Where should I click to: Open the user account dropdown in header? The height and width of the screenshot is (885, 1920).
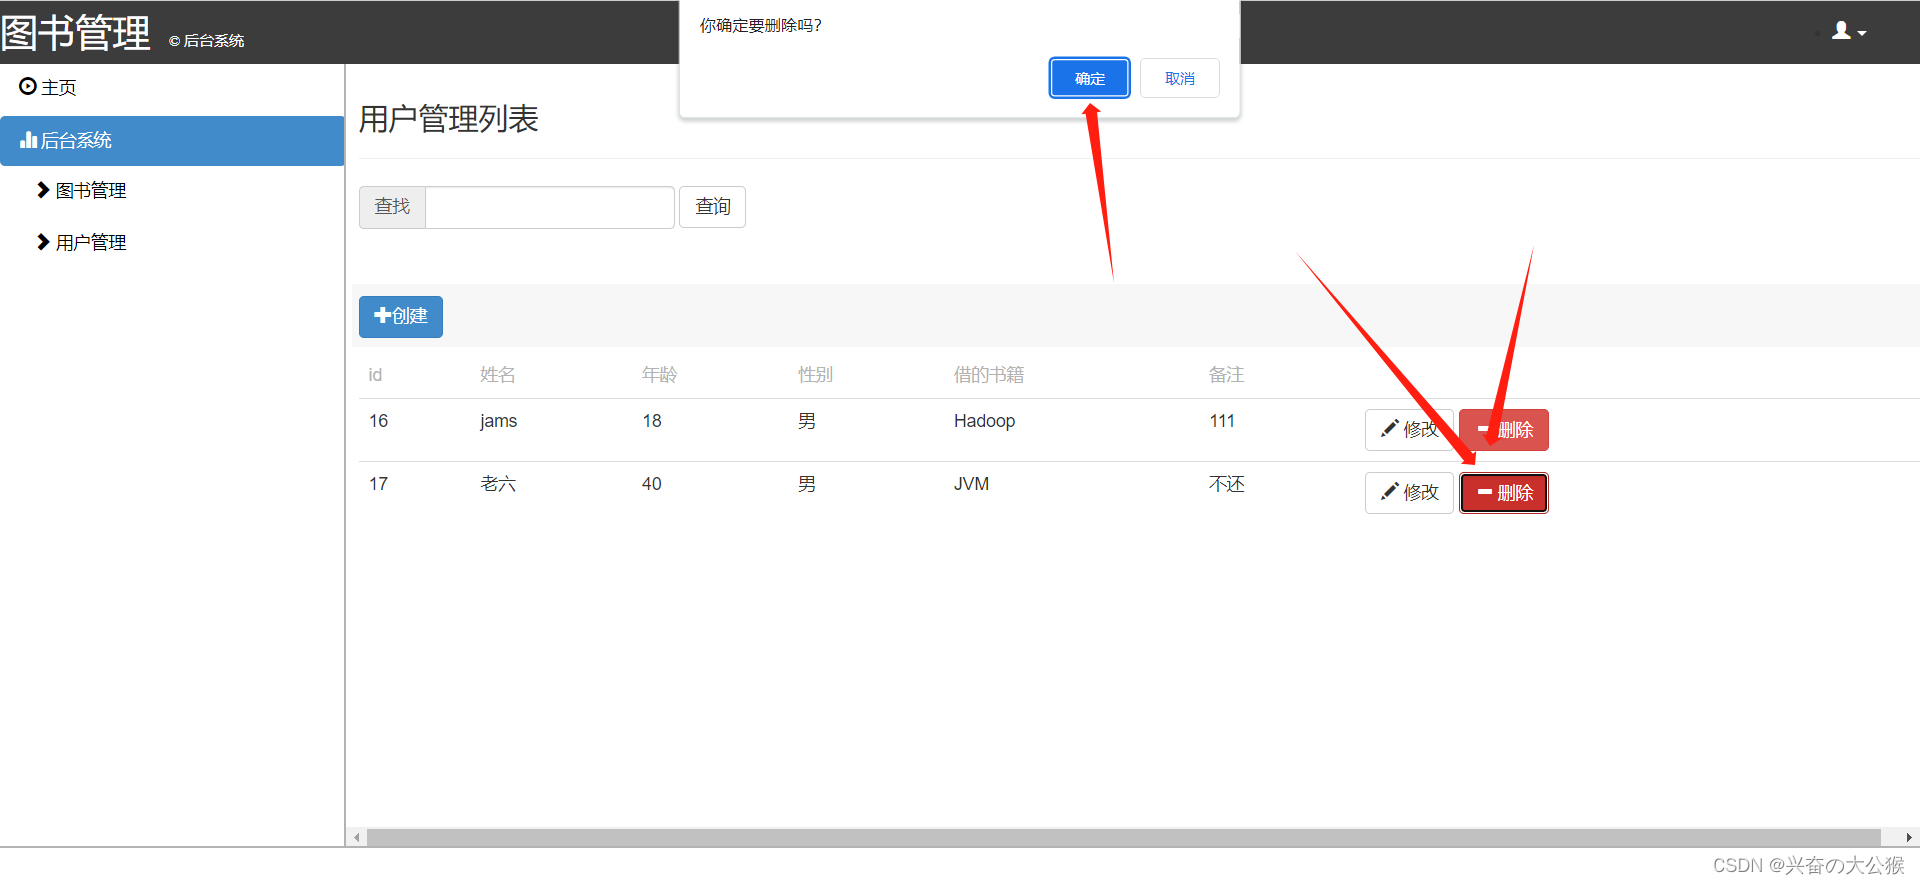point(1848,32)
